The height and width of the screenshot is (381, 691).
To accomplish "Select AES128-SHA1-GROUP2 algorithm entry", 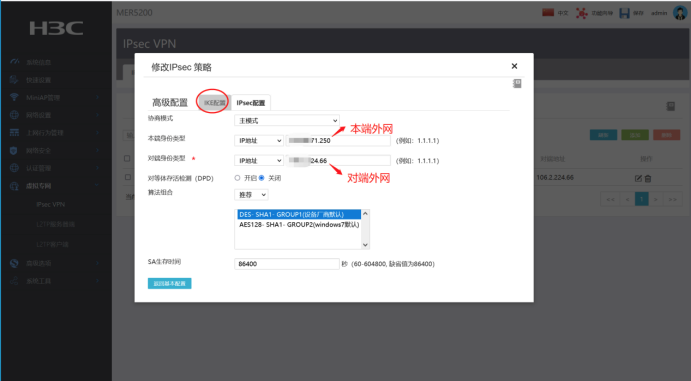I will [299, 225].
